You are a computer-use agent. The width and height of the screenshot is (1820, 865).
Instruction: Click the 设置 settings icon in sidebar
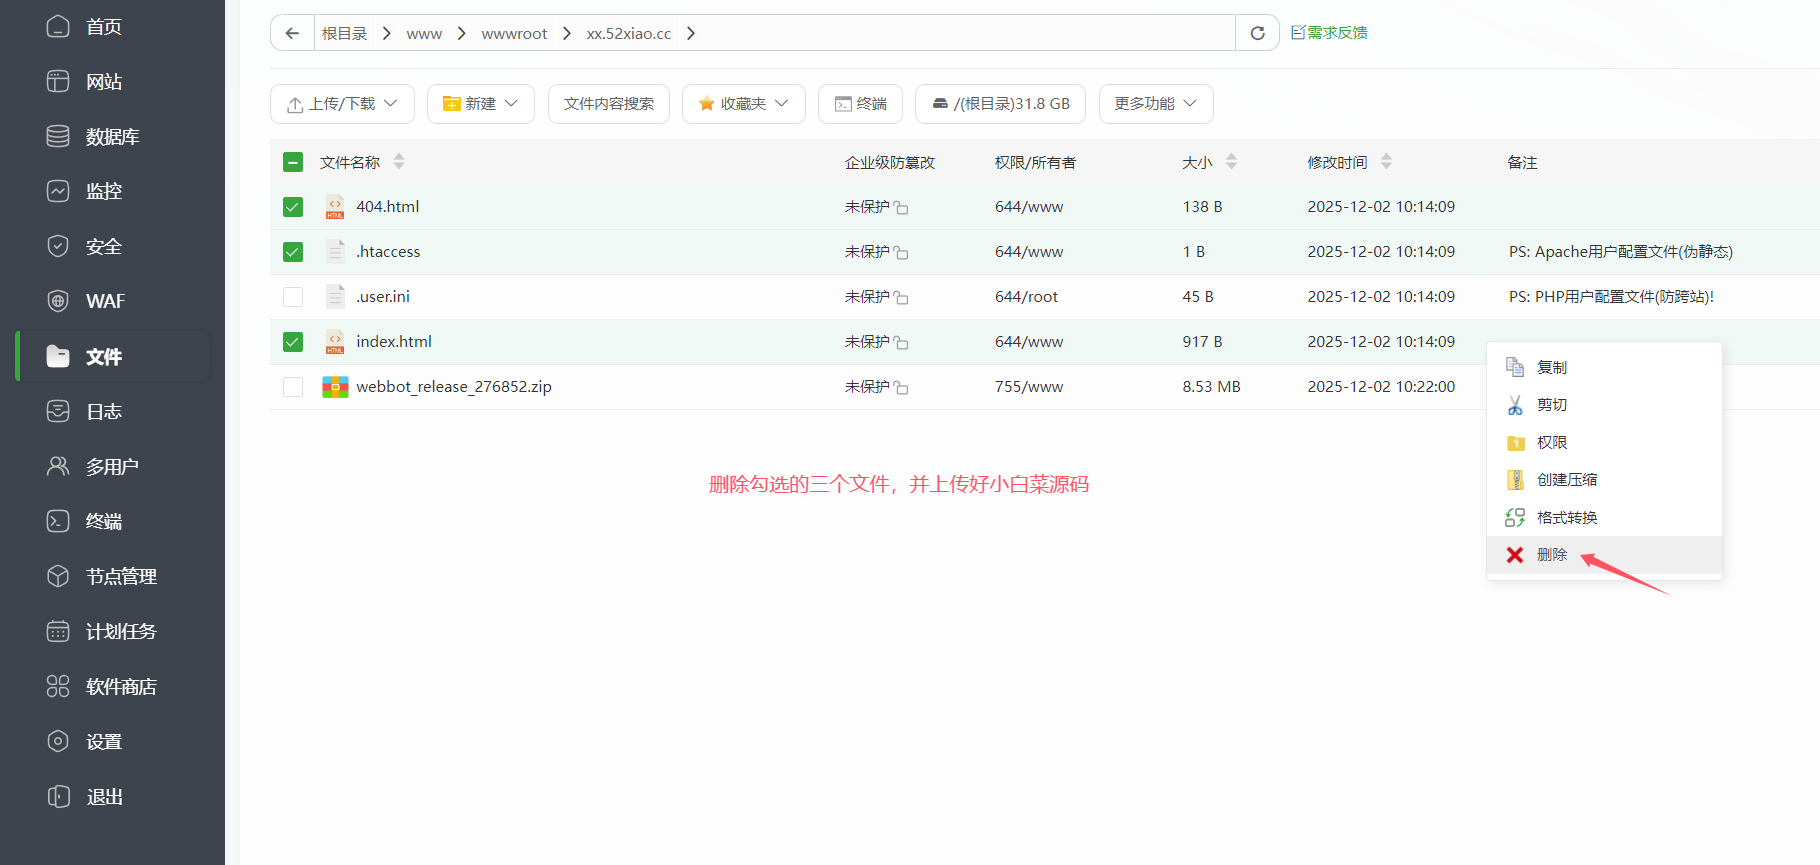[58, 741]
